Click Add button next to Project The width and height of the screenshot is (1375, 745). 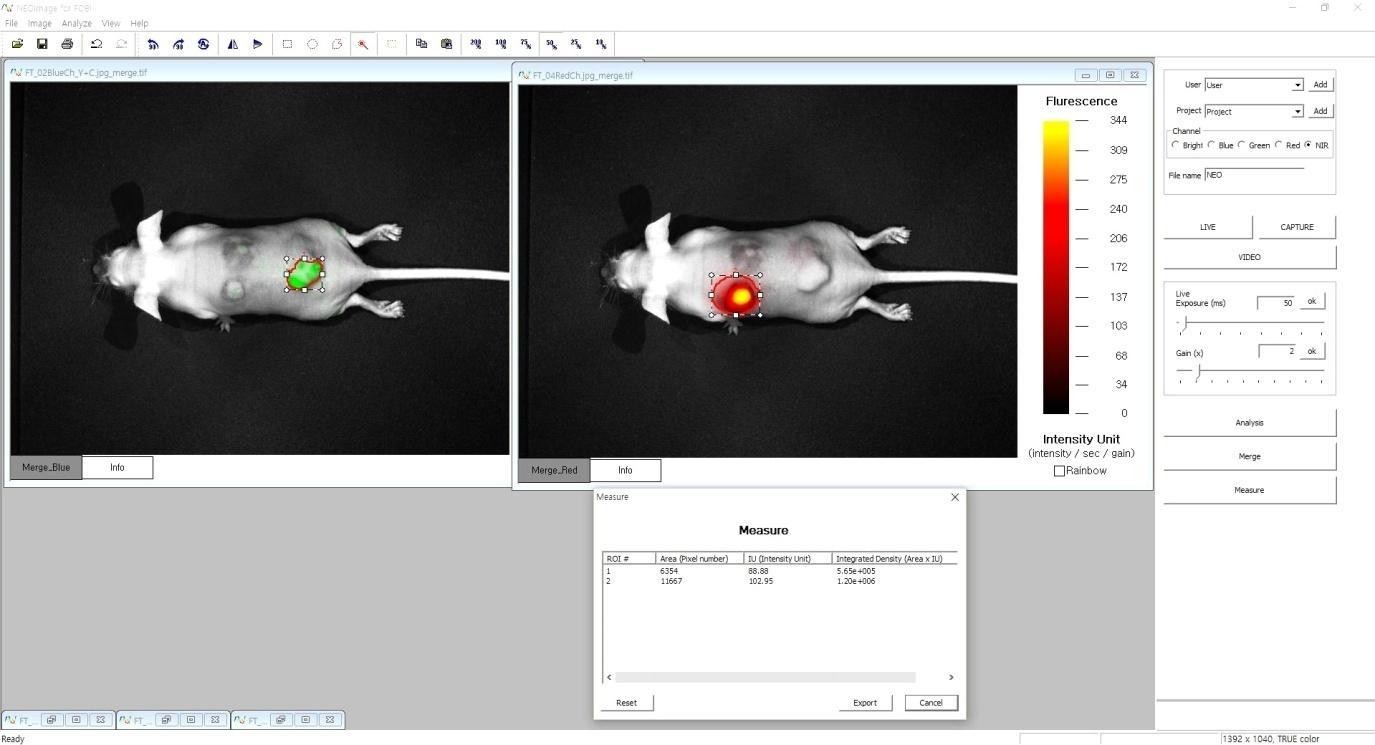pos(1320,111)
